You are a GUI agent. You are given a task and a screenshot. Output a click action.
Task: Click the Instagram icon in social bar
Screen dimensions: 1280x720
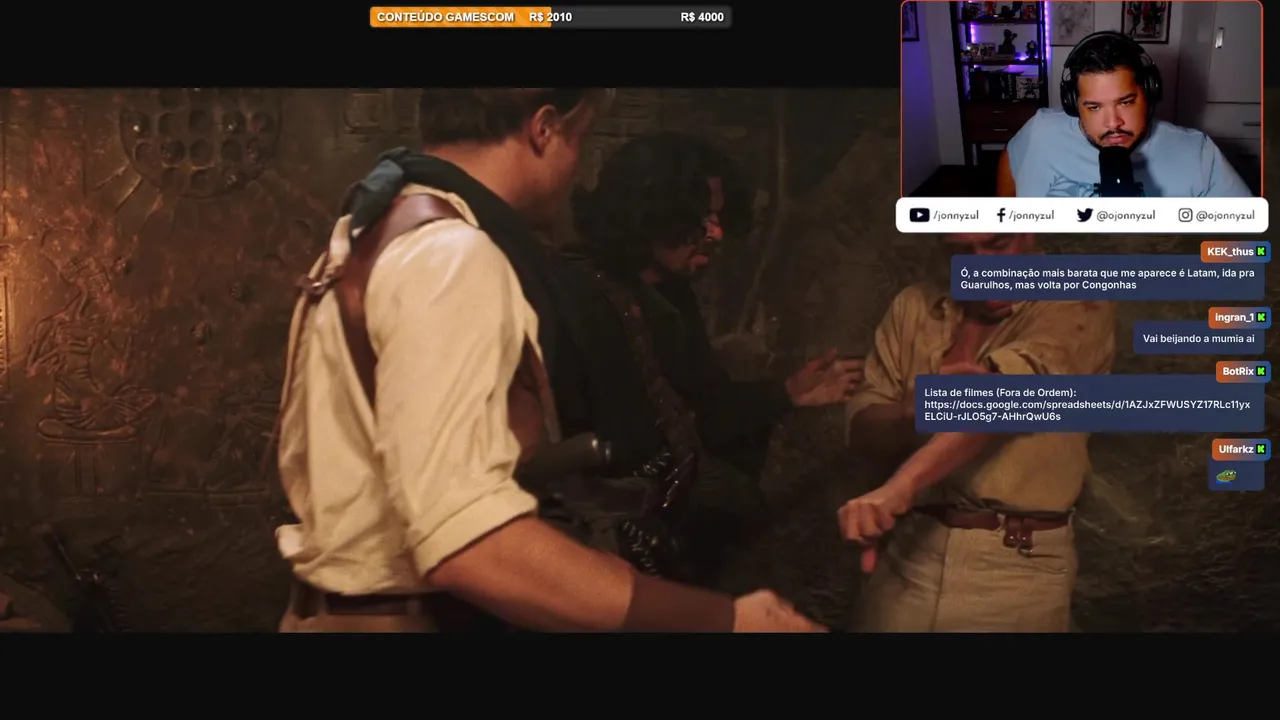(1185, 215)
